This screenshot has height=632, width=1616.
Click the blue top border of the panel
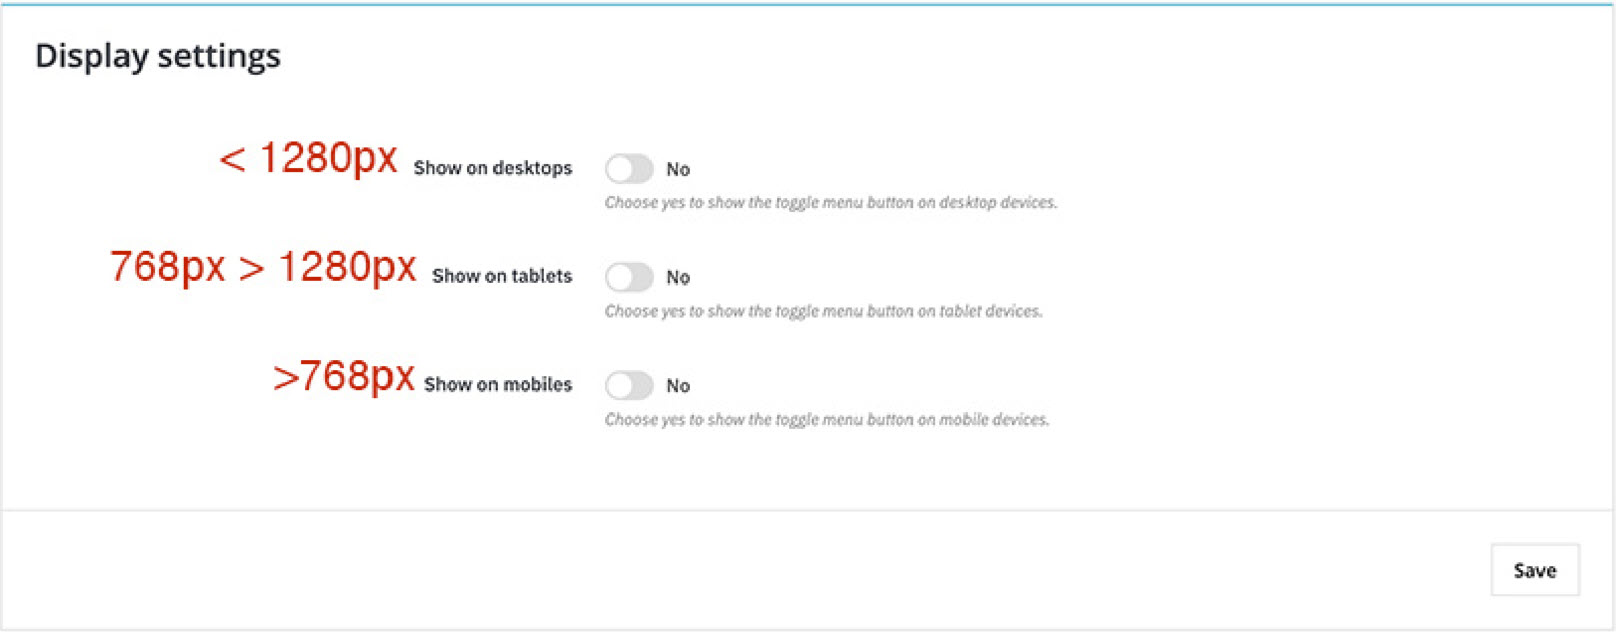tap(807, 4)
